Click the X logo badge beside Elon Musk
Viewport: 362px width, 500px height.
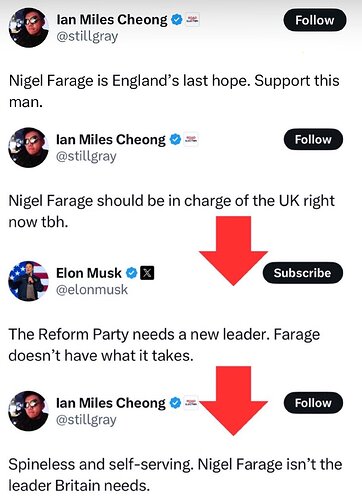point(147,273)
